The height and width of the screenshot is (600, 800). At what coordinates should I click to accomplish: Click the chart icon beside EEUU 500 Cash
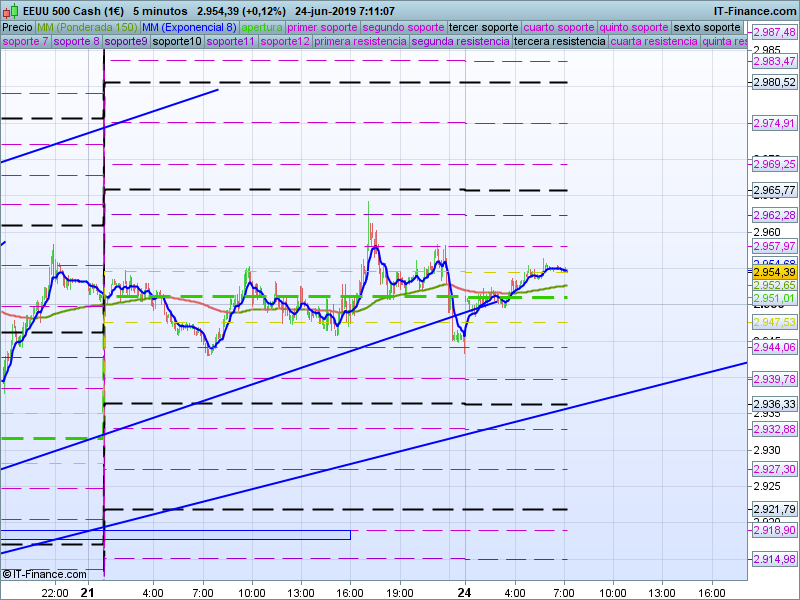(13, 10)
